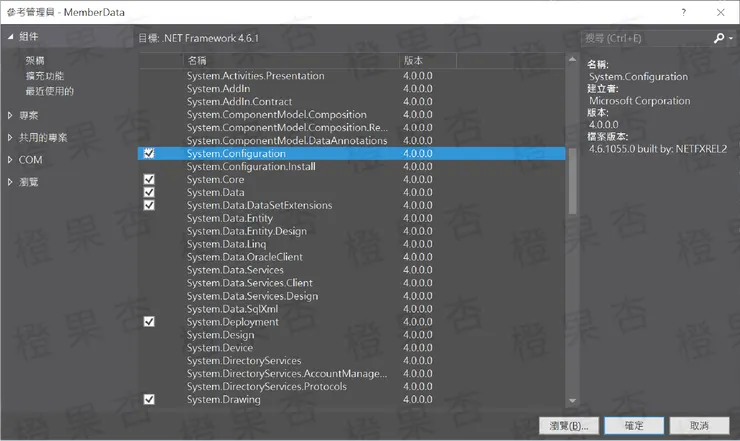This screenshot has height=441, width=740.
Task: Expand the COM tree section
Action: (x=10, y=160)
